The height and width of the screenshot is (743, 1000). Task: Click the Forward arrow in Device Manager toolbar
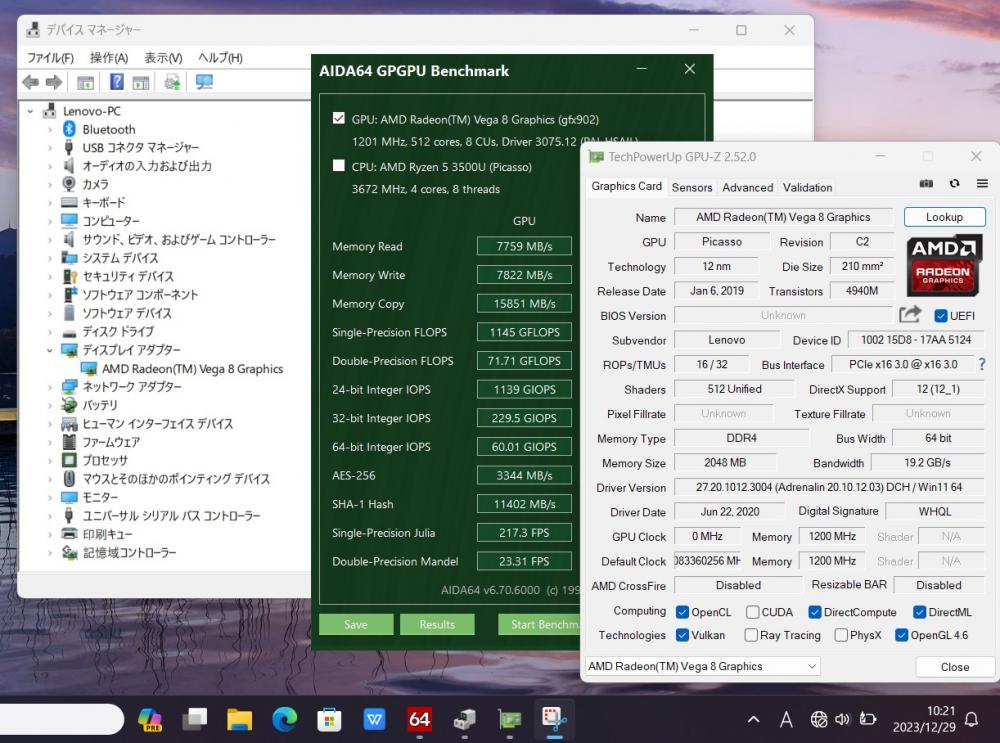(54, 82)
